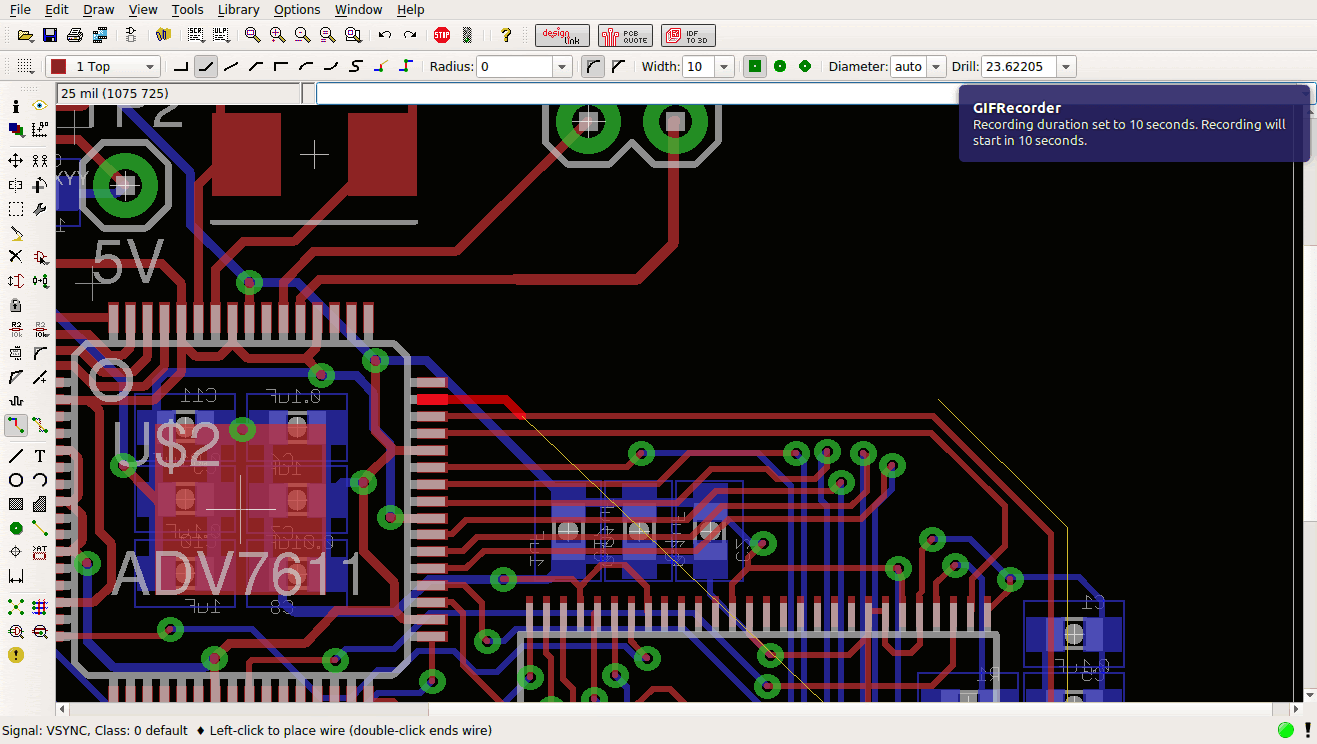
Task: Click the Print icon in toolbar
Action: [x=75, y=35]
